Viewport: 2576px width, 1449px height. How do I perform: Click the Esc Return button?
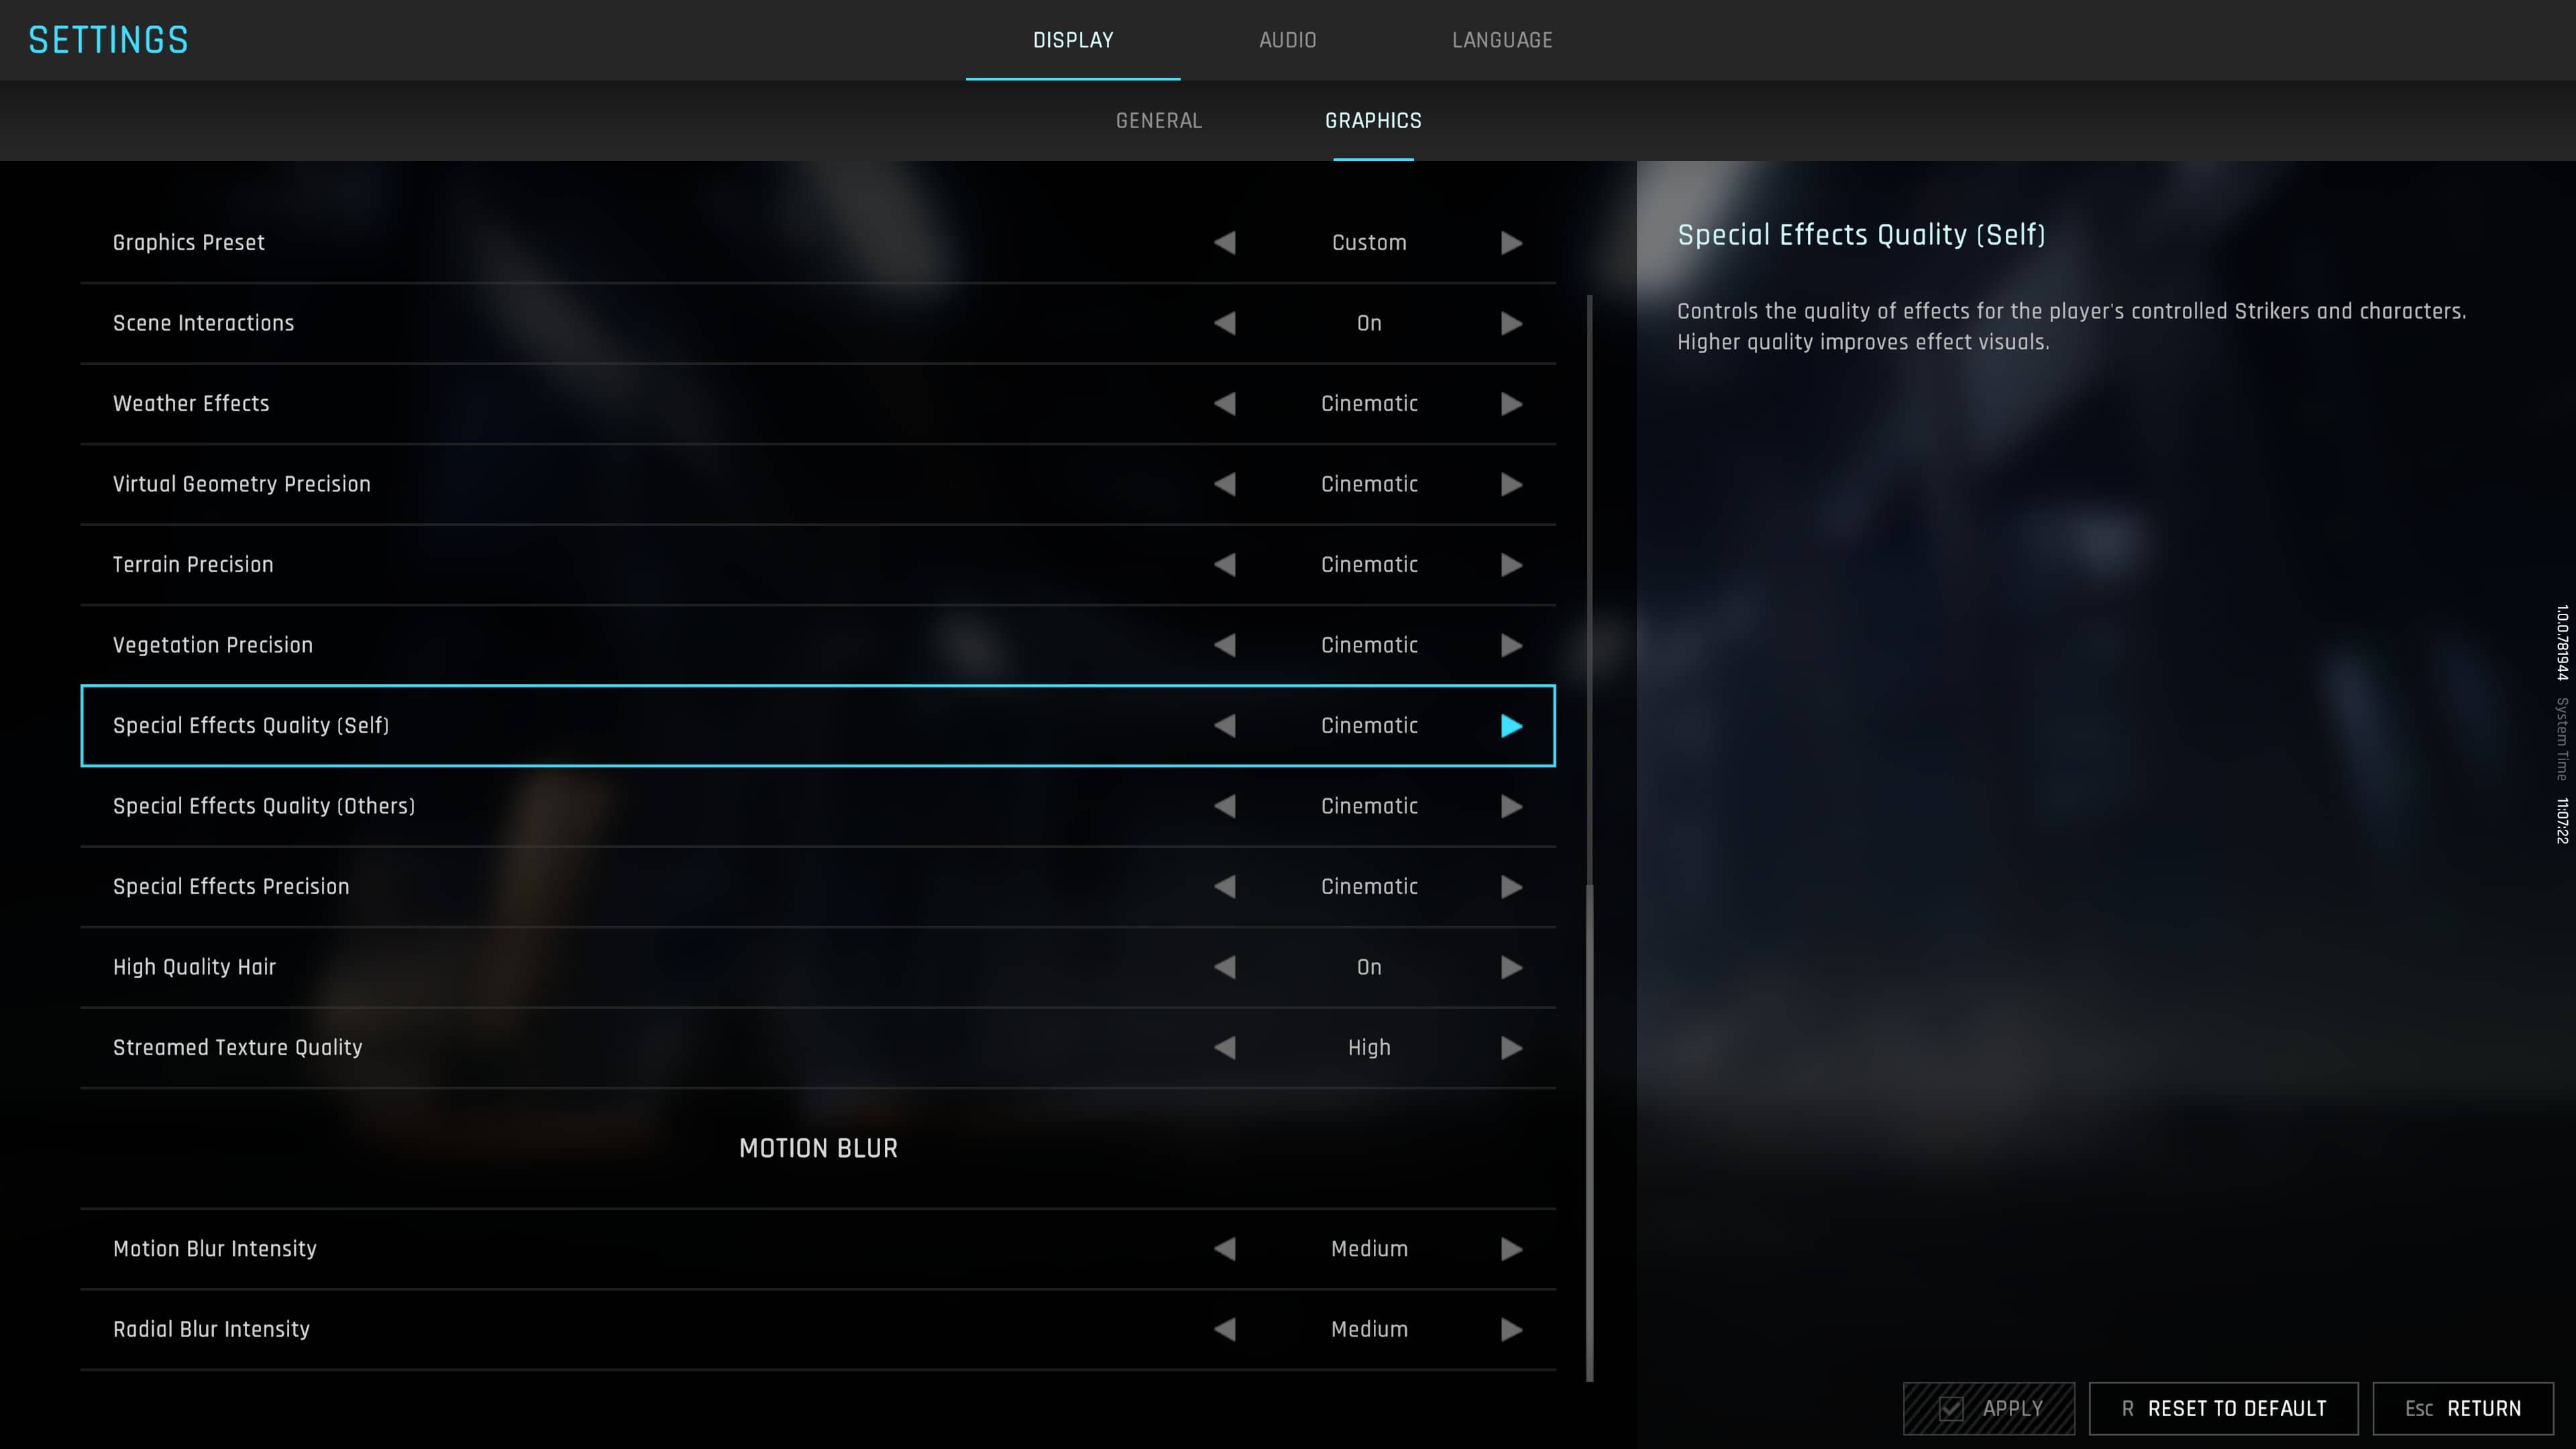point(2463,1409)
